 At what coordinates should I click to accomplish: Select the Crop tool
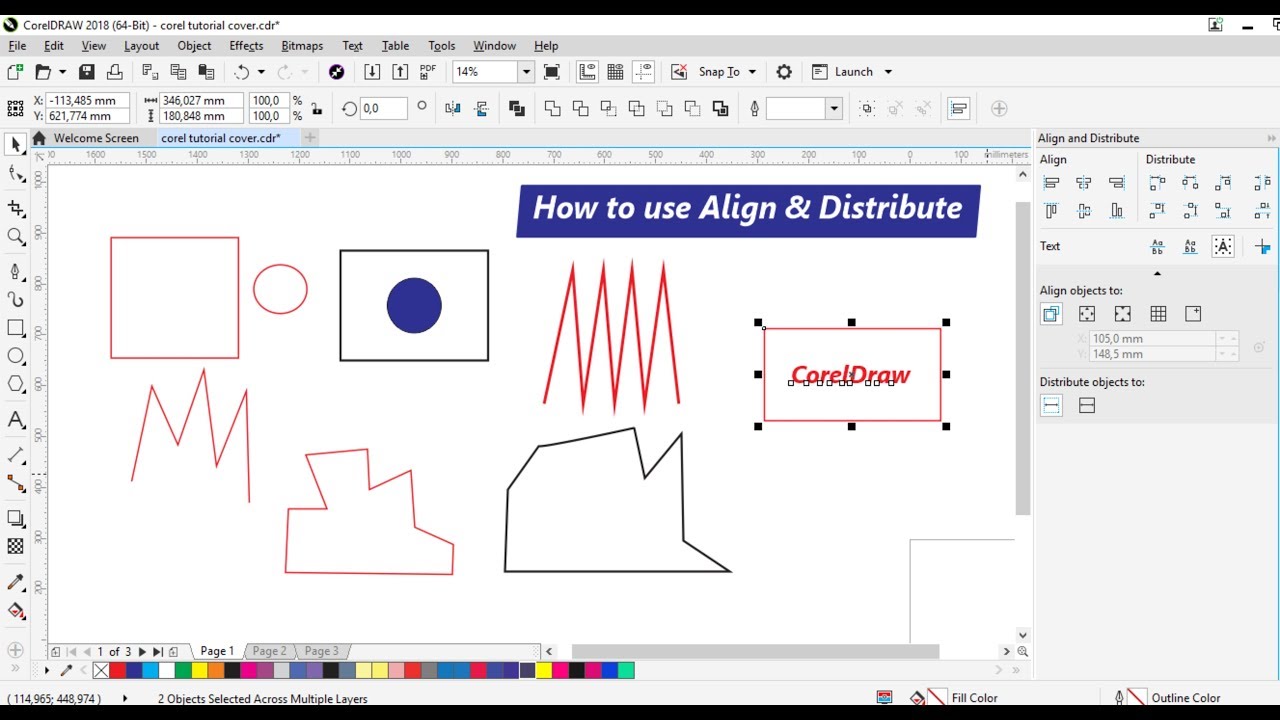(15, 208)
